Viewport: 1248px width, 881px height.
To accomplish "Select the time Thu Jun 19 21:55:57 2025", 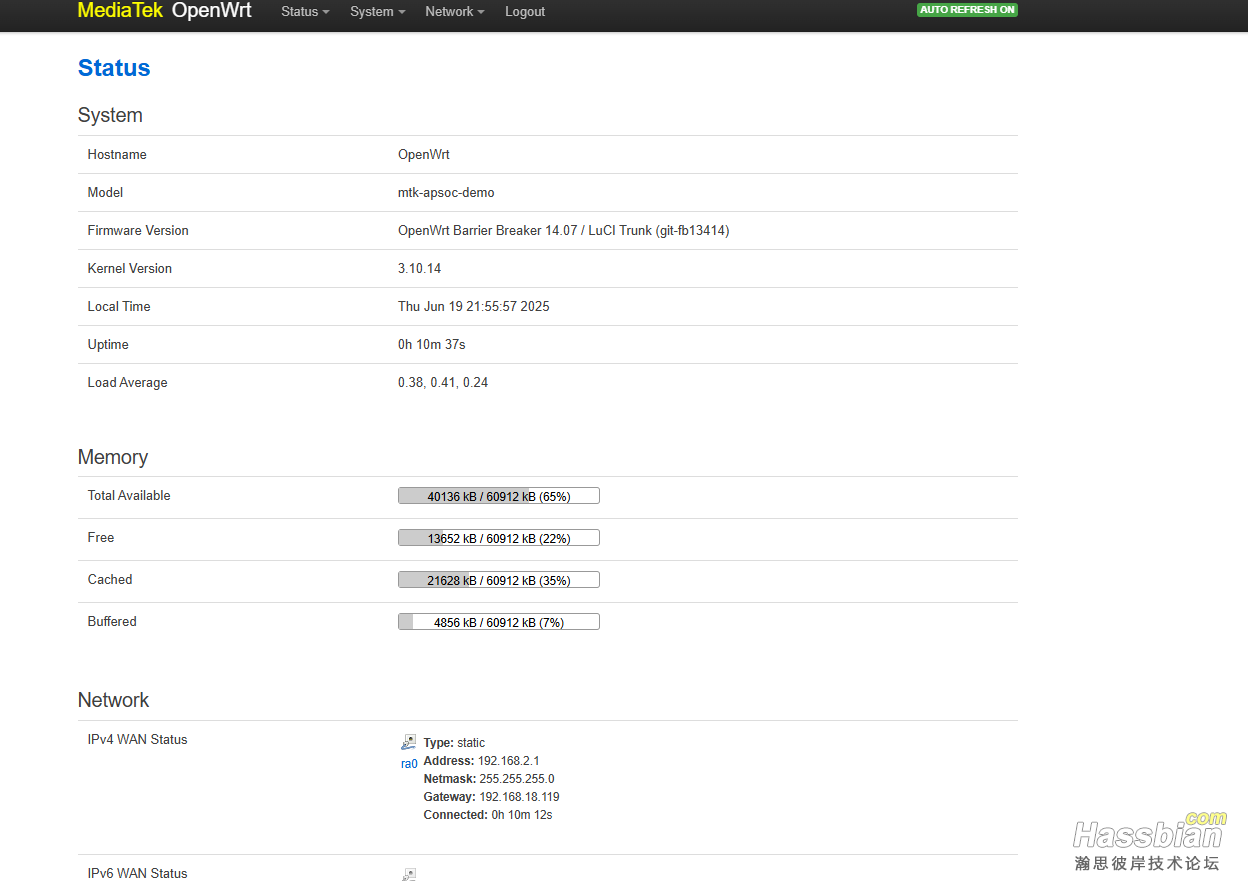I will pyautogui.click(x=474, y=307).
